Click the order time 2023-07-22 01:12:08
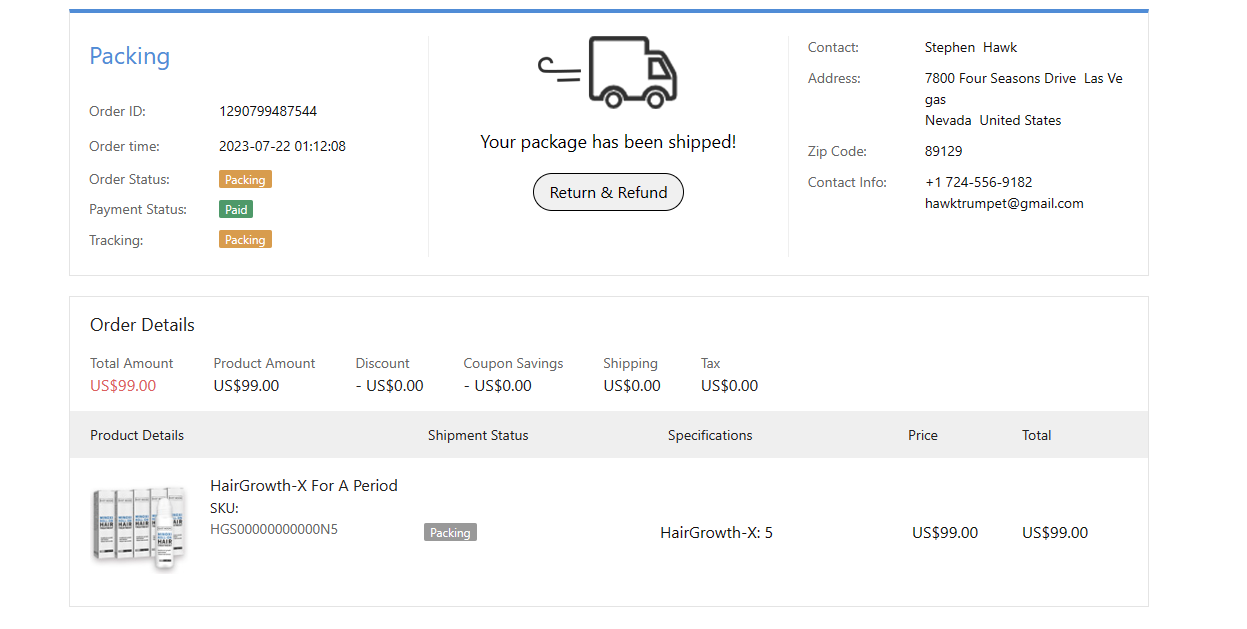Screen dimensions: 1247x629 coord(282,146)
